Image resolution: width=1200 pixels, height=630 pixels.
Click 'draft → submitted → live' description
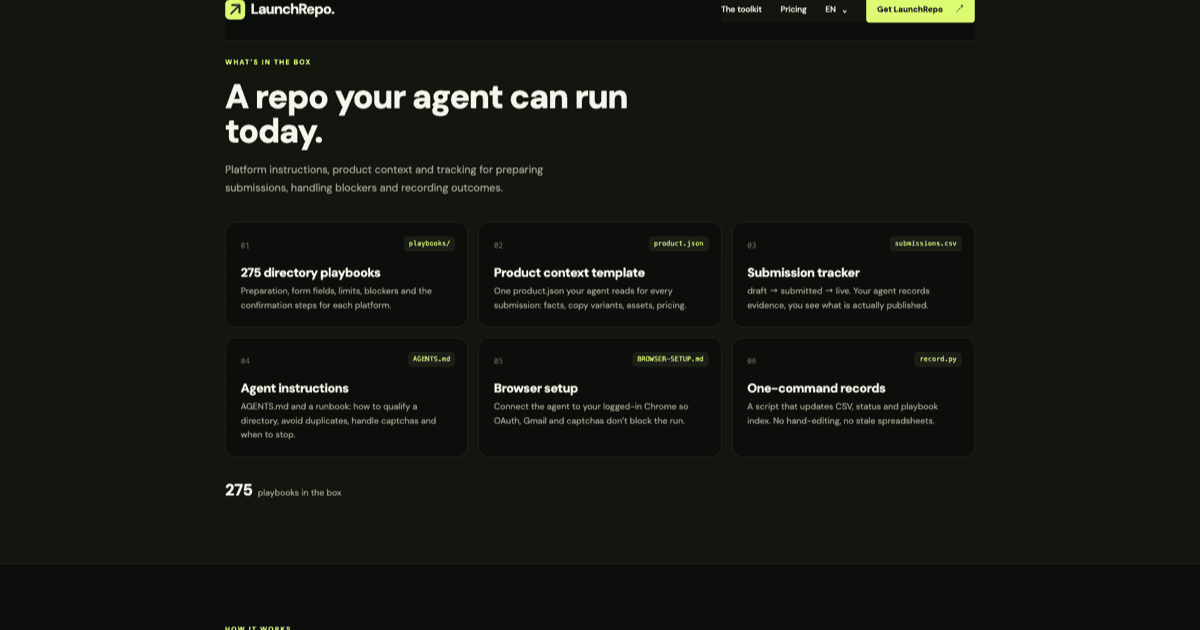click(839, 298)
